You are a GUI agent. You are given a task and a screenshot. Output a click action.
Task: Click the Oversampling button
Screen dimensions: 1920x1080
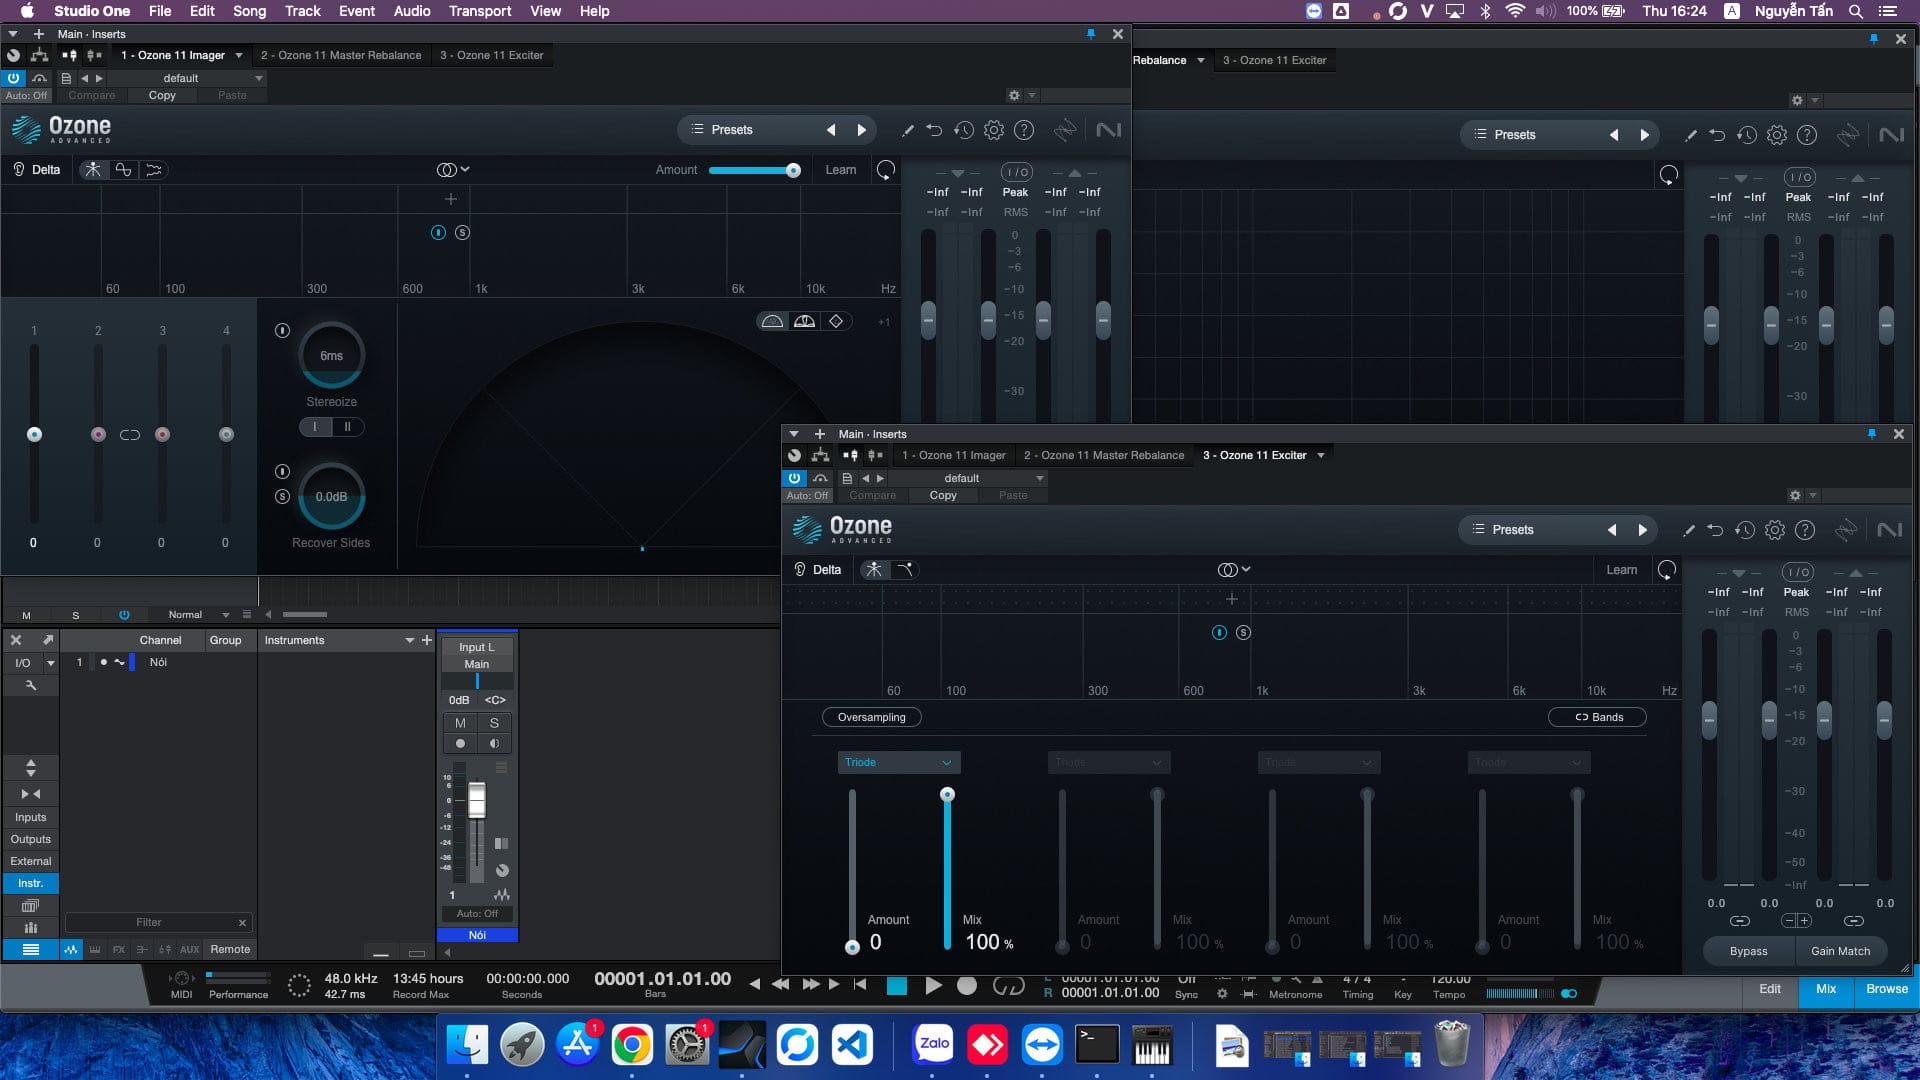tap(871, 718)
